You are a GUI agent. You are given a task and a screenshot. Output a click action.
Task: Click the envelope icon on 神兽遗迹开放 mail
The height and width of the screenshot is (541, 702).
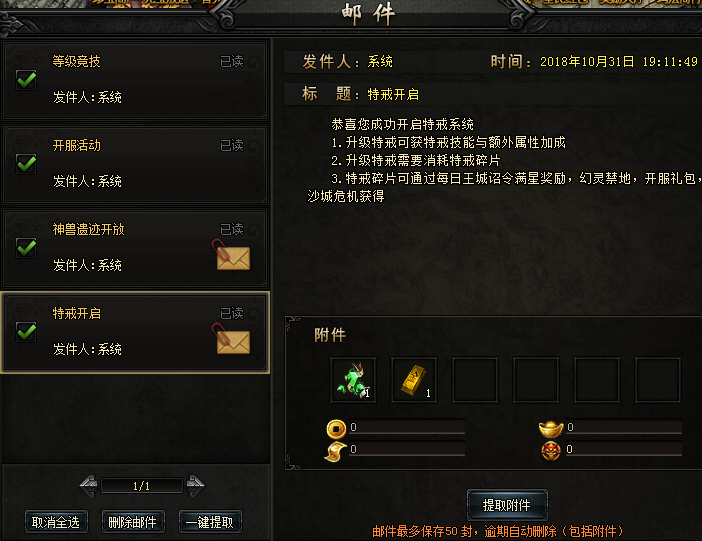click(x=231, y=255)
